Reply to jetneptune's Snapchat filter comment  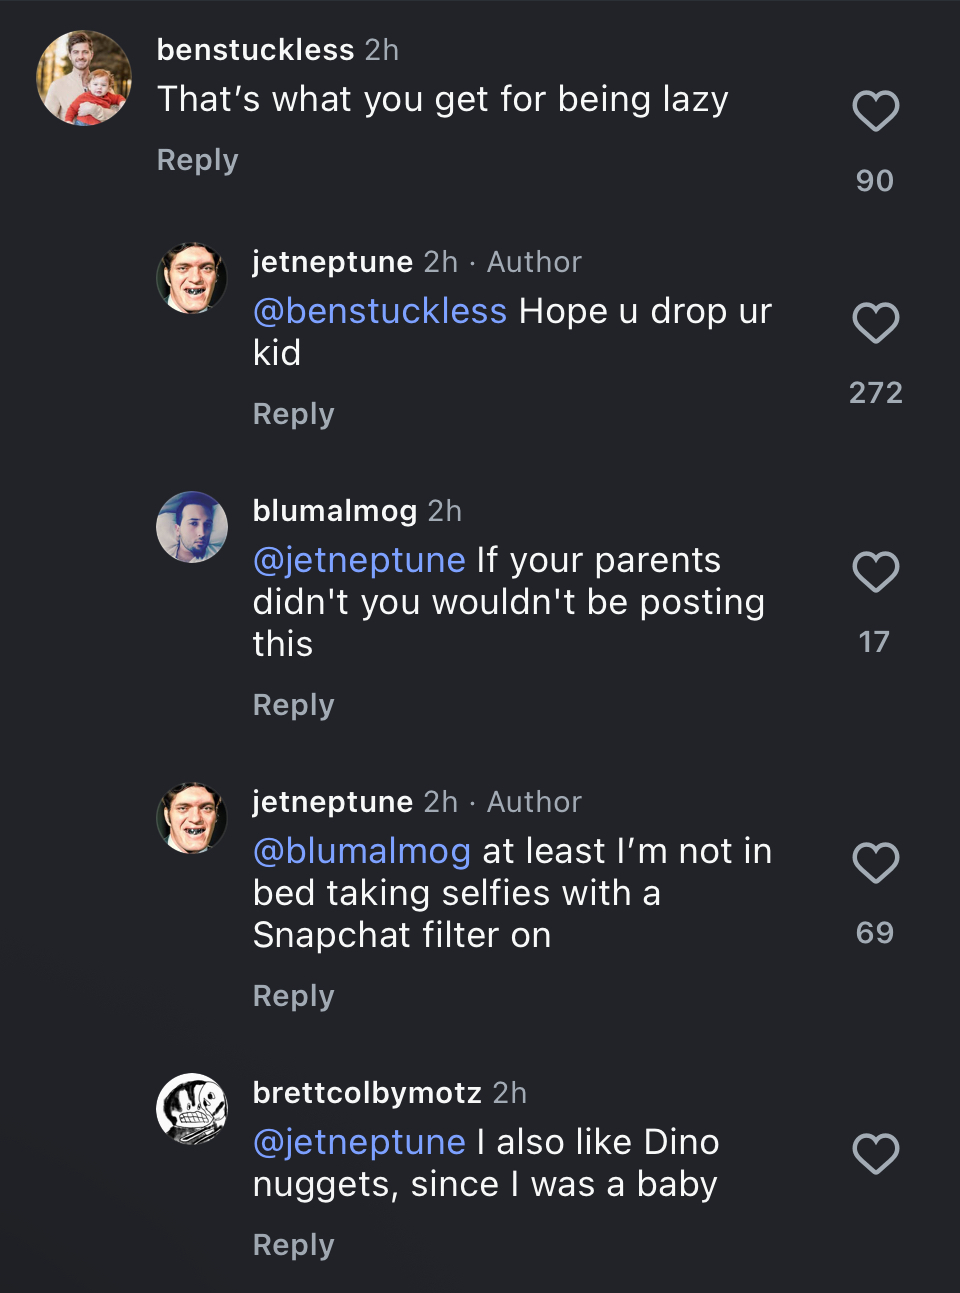pyautogui.click(x=293, y=996)
